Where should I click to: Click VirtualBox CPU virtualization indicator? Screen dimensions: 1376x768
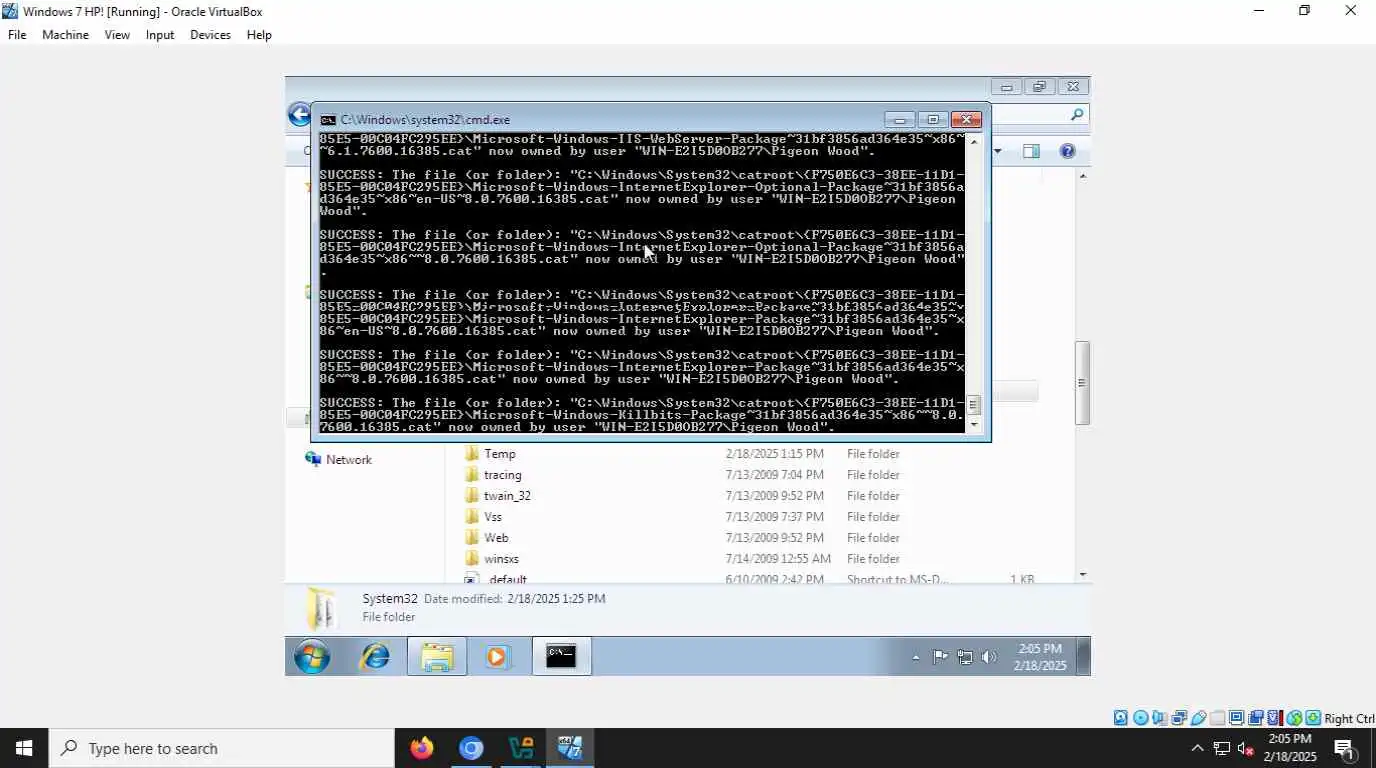pyautogui.click(x=1275, y=718)
